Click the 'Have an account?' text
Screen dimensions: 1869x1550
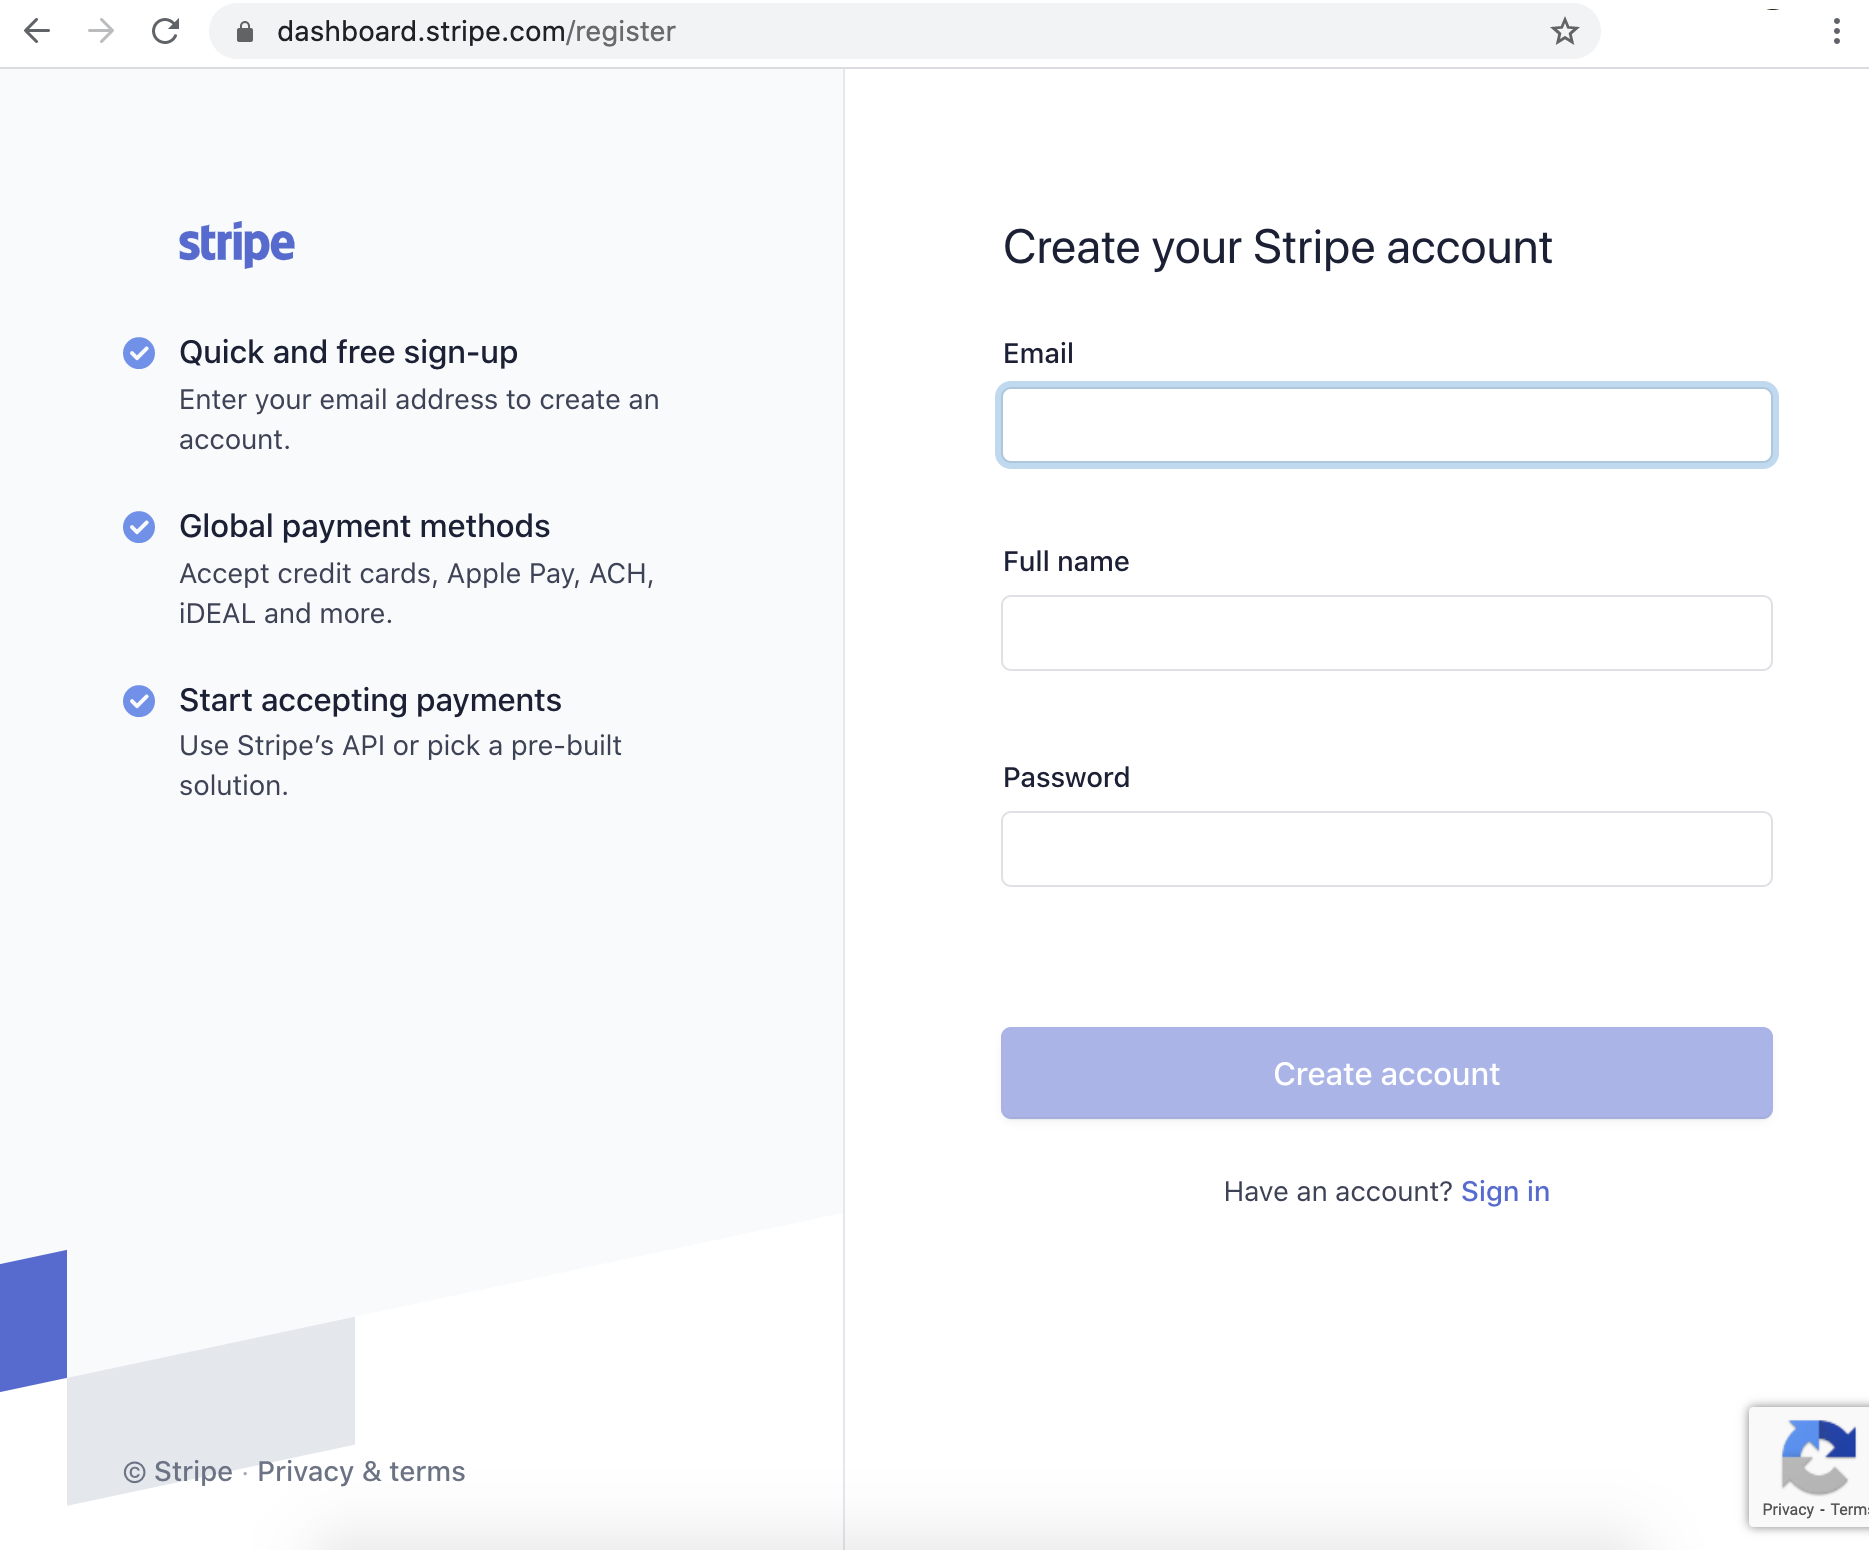(1338, 1192)
